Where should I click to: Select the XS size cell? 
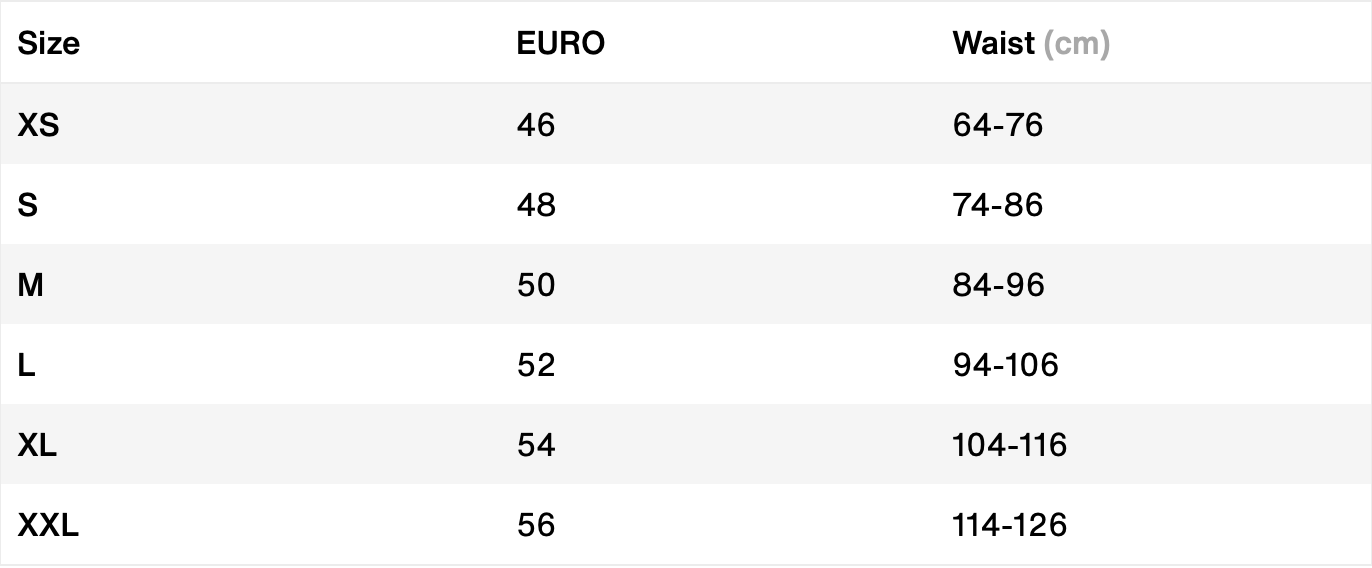[x=38, y=125]
